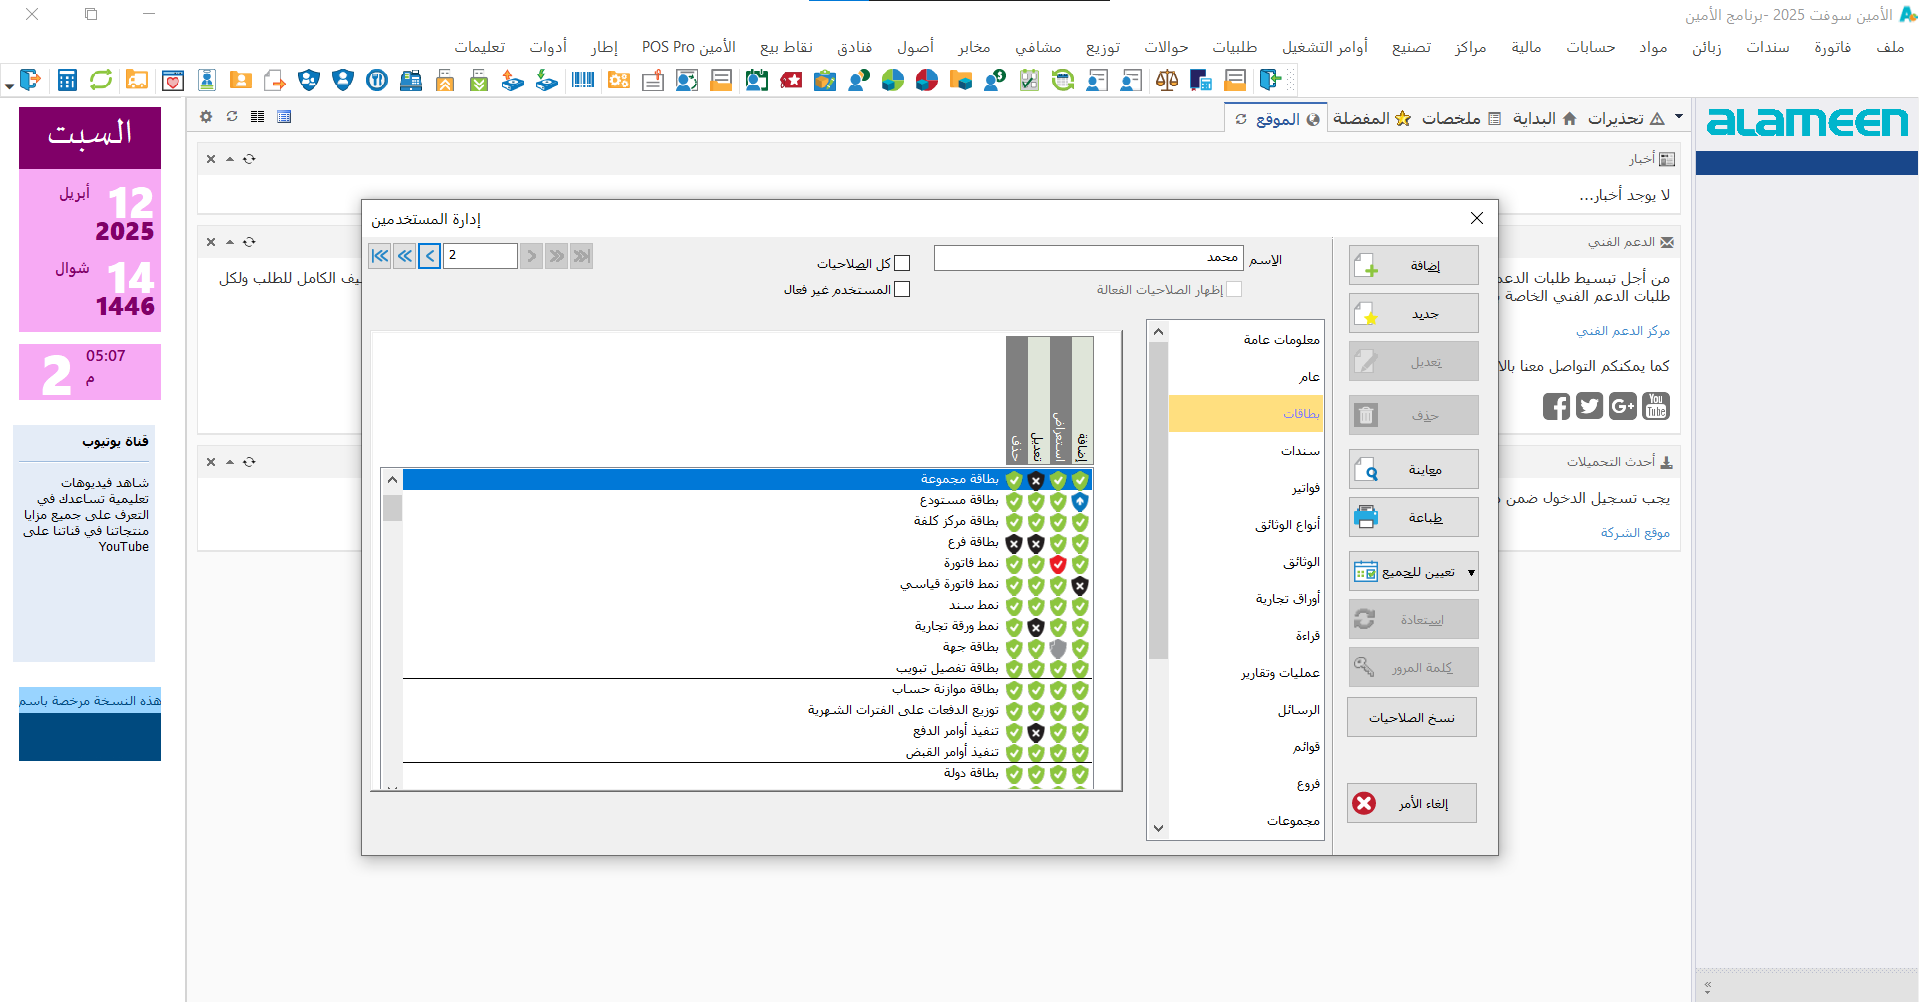Click the cash register icon in toolbar

click(411, 81)
